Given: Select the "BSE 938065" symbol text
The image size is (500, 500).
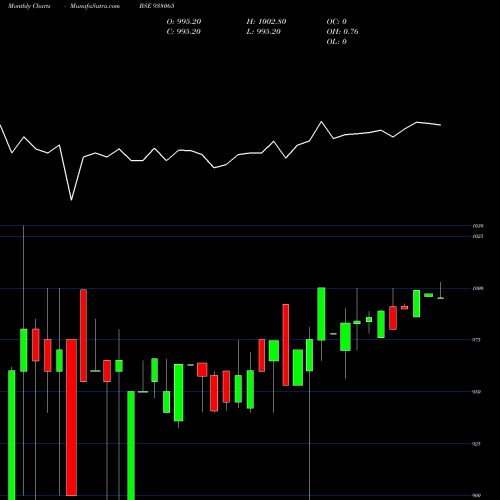Looking at the screenshot, I should tap(157, 6).
